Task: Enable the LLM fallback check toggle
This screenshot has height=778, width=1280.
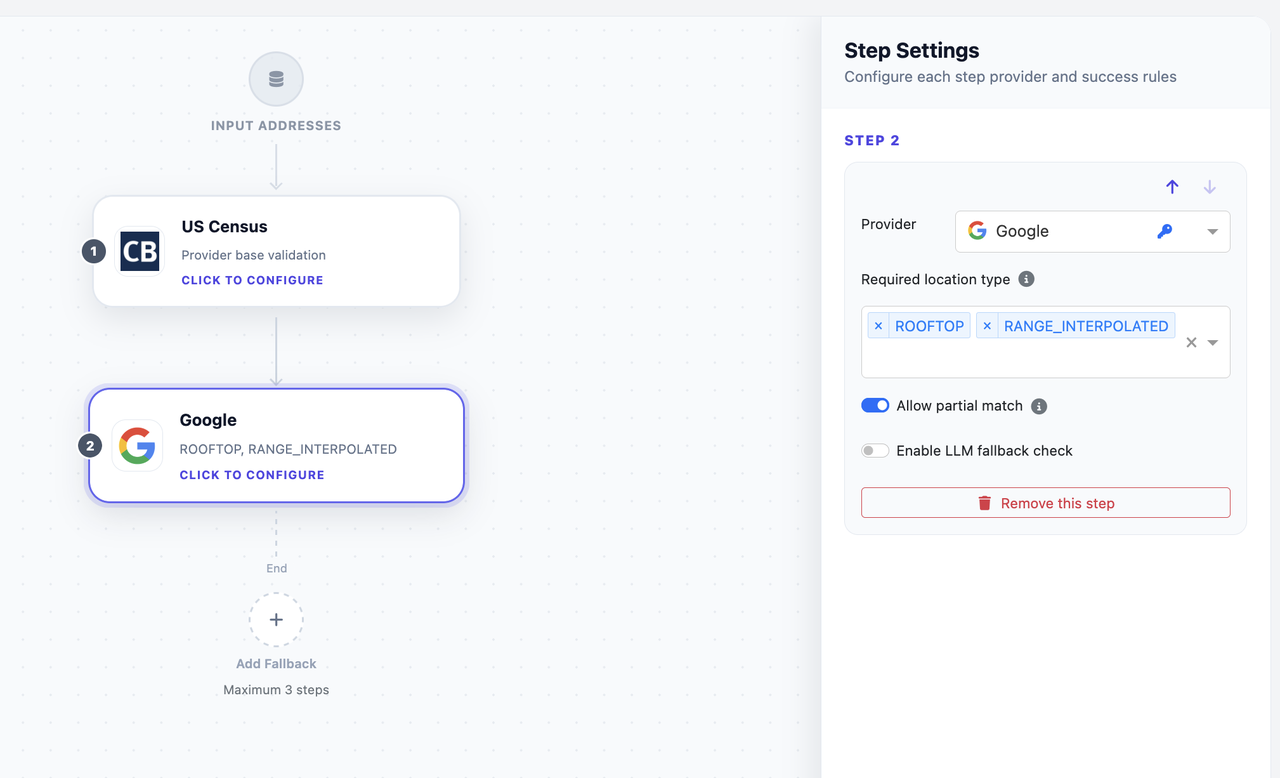Action: [x=875, y=450]
